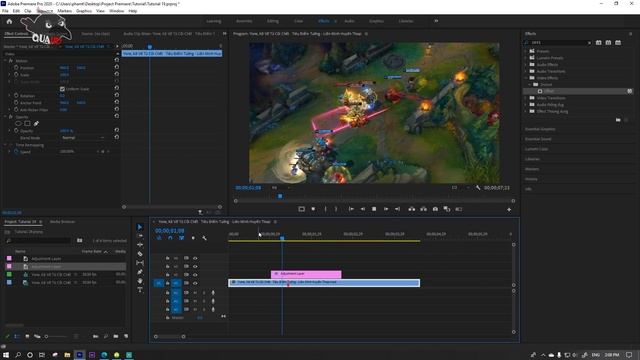The image size is (640, 360).
Task: Click Play-Stop Toggle in Program Monitor
Action: [374, 209]
